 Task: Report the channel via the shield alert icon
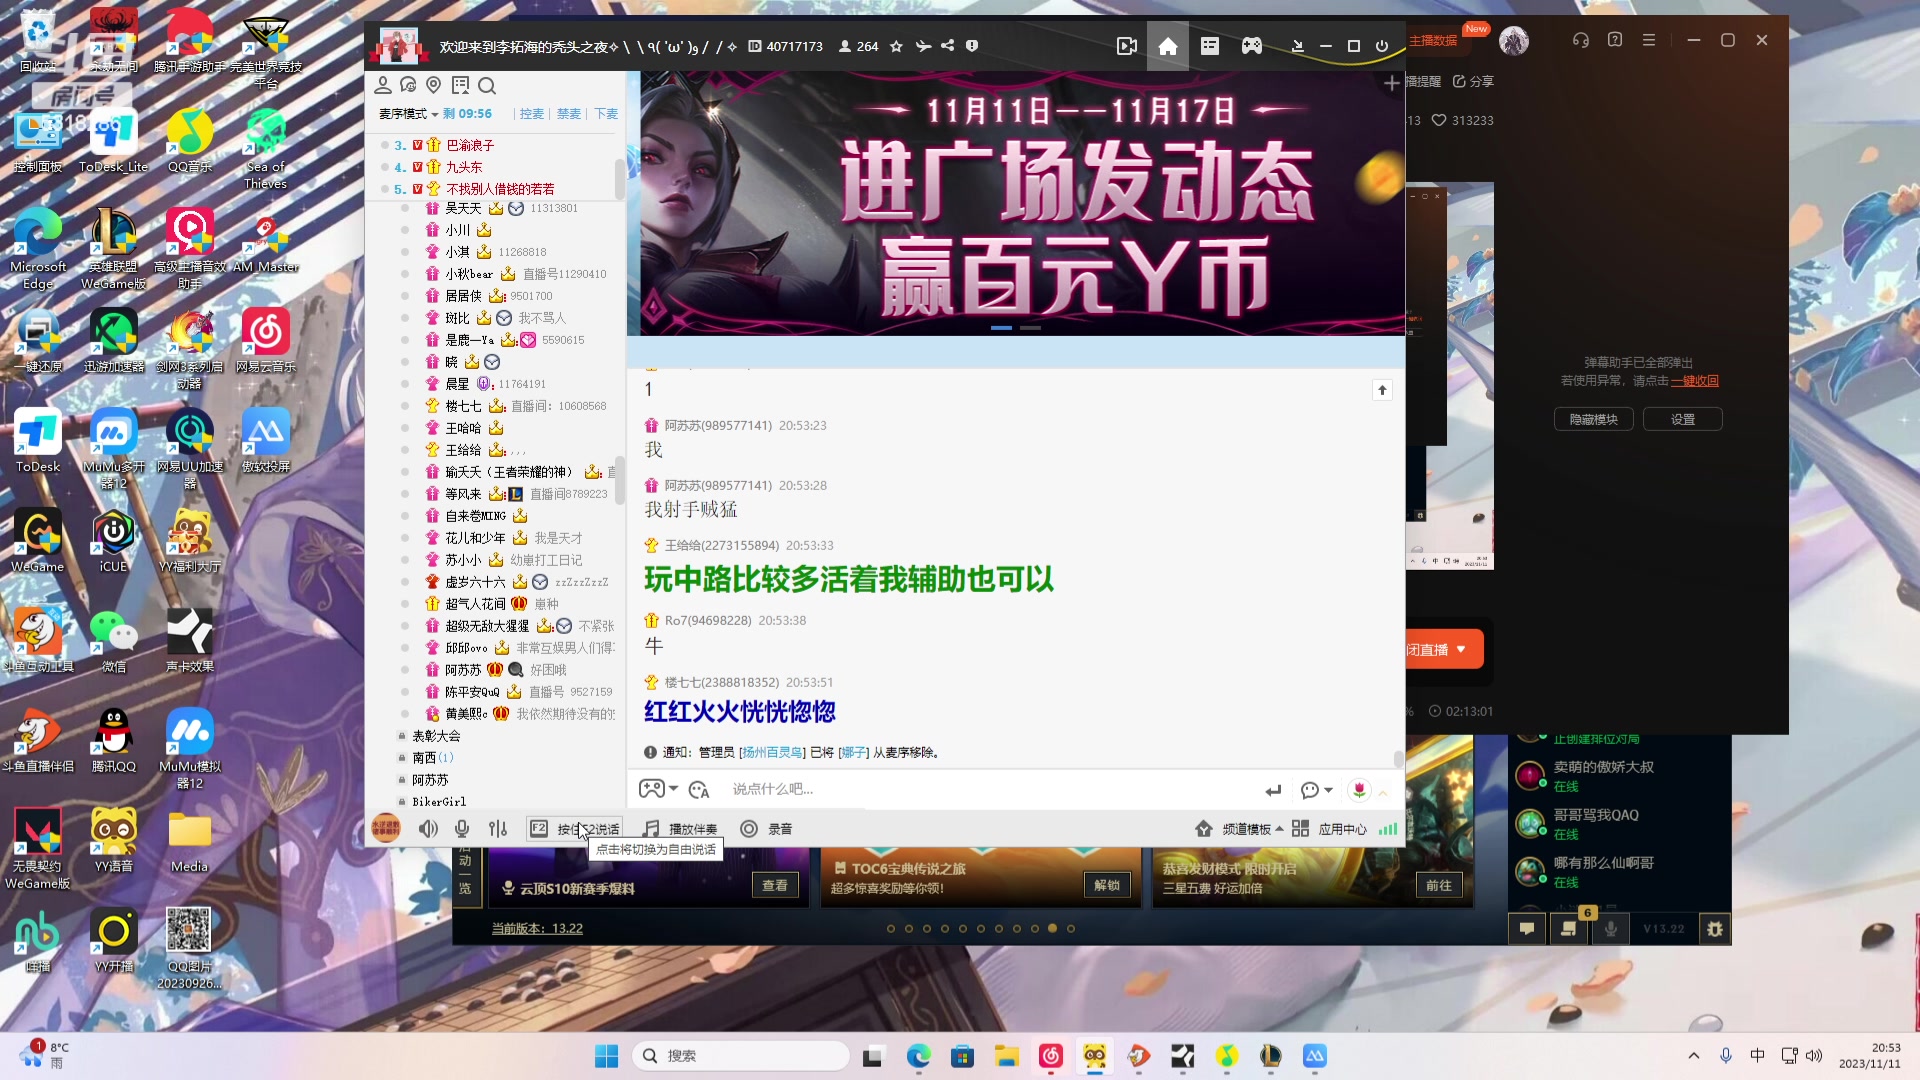(972, 46)
